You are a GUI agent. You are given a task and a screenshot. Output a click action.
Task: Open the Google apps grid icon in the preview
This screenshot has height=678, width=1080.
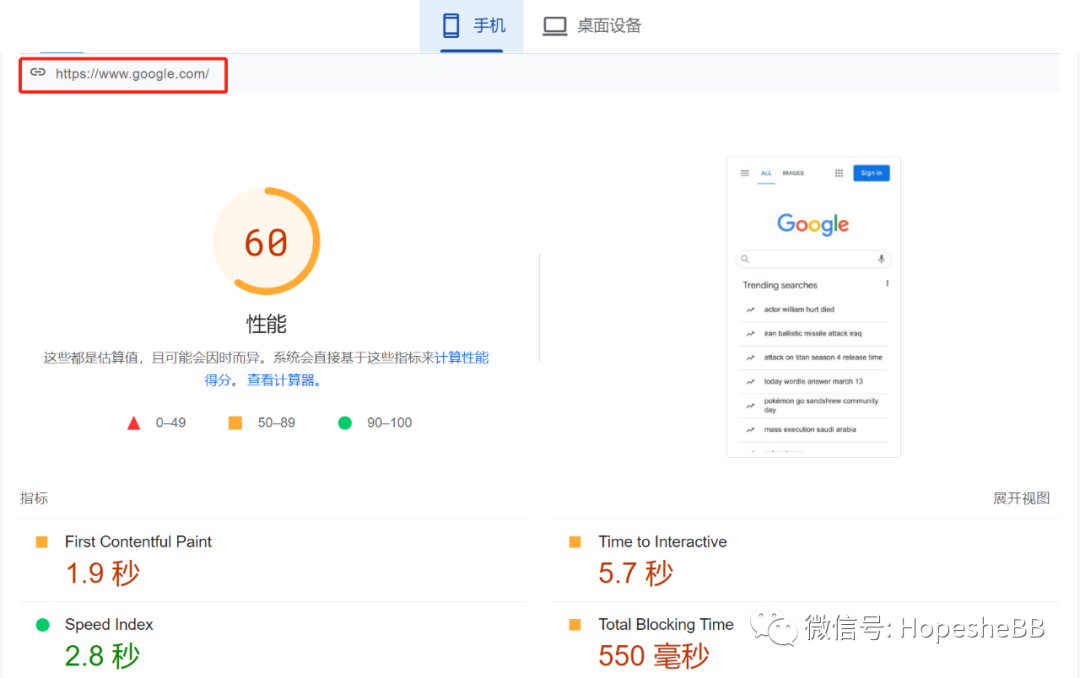839,173
